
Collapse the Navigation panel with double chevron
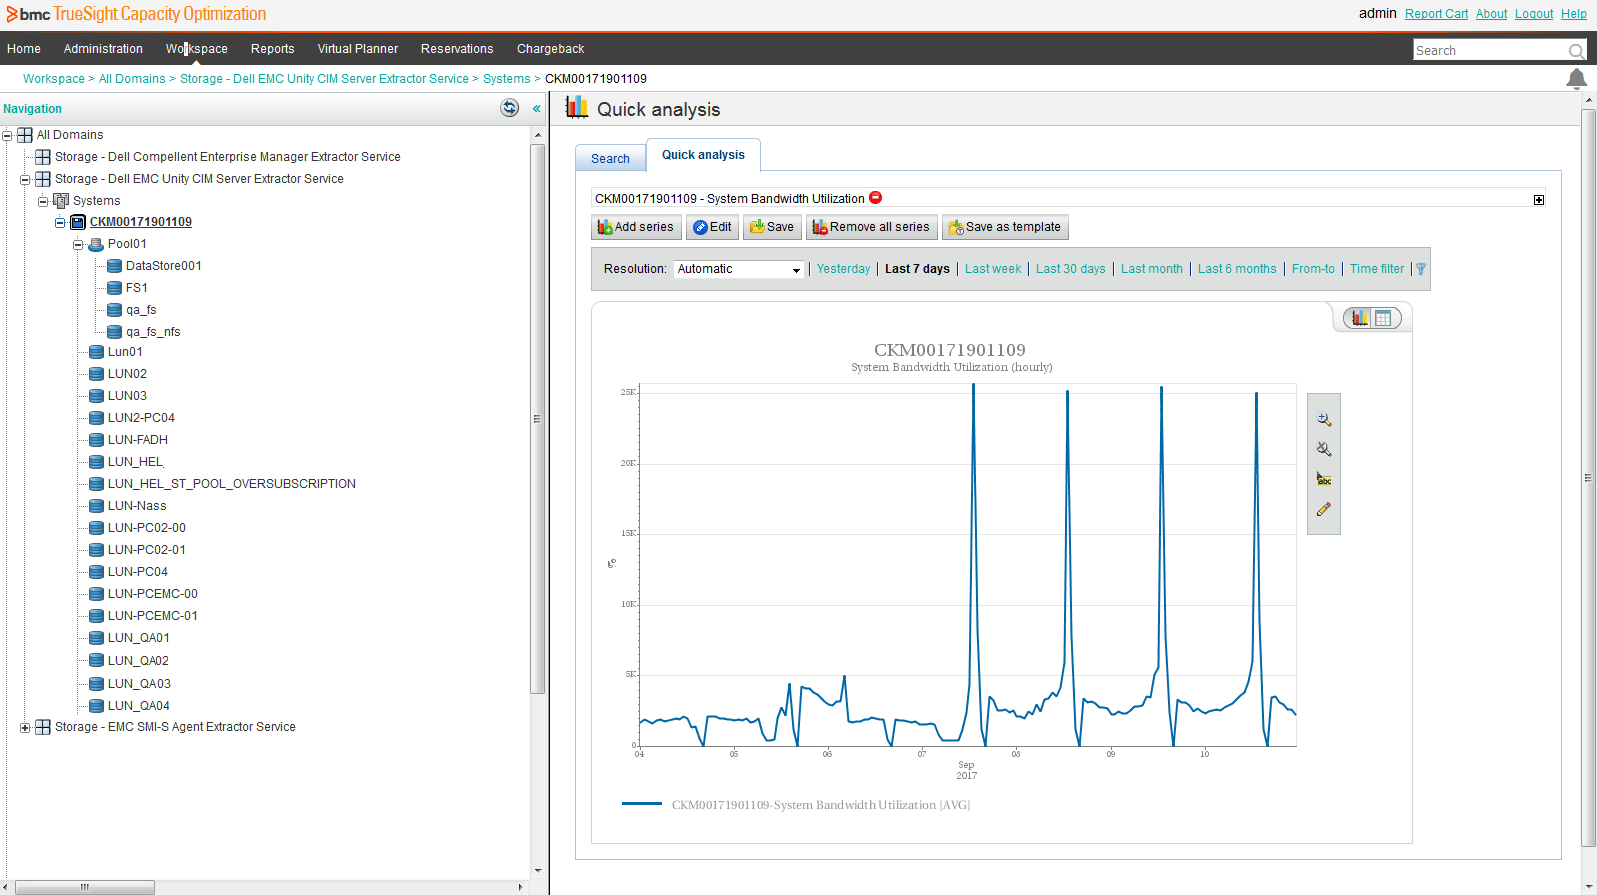pyautogui.click(x=537, y=108)
